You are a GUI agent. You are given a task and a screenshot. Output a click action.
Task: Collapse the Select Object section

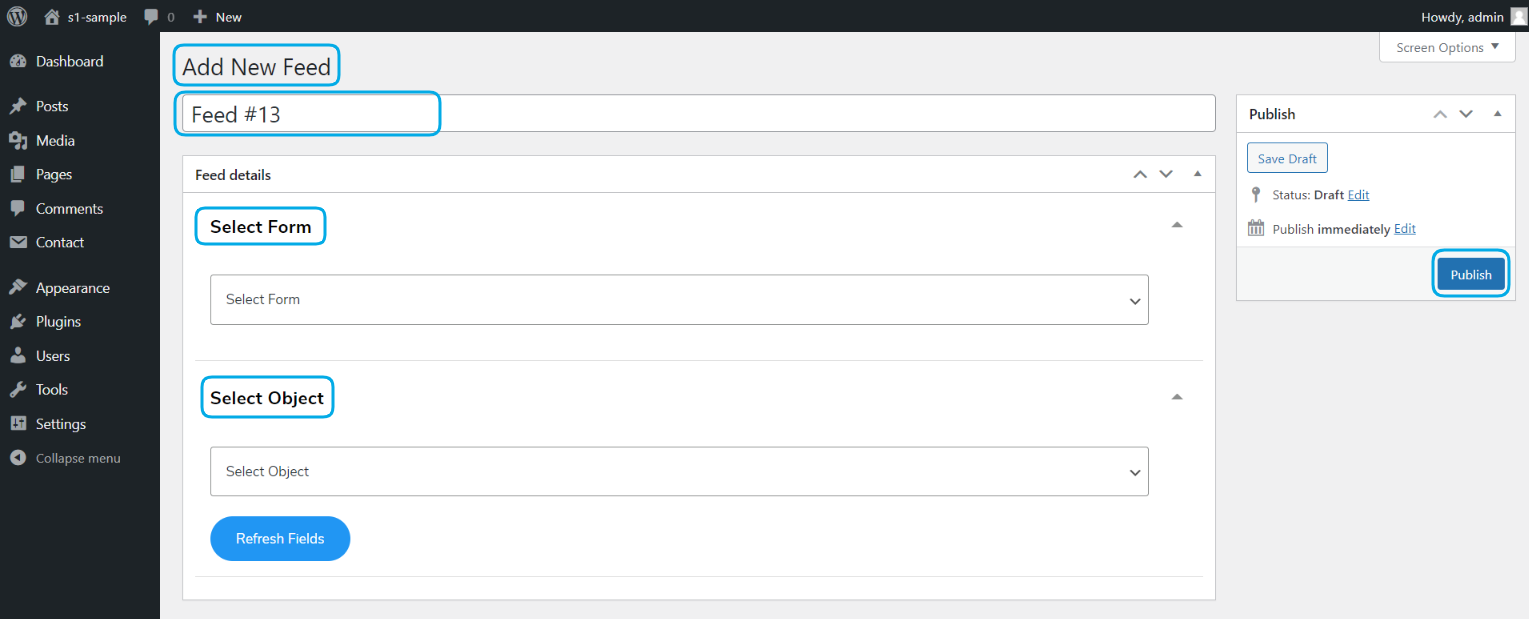(x=1177, y=397)
